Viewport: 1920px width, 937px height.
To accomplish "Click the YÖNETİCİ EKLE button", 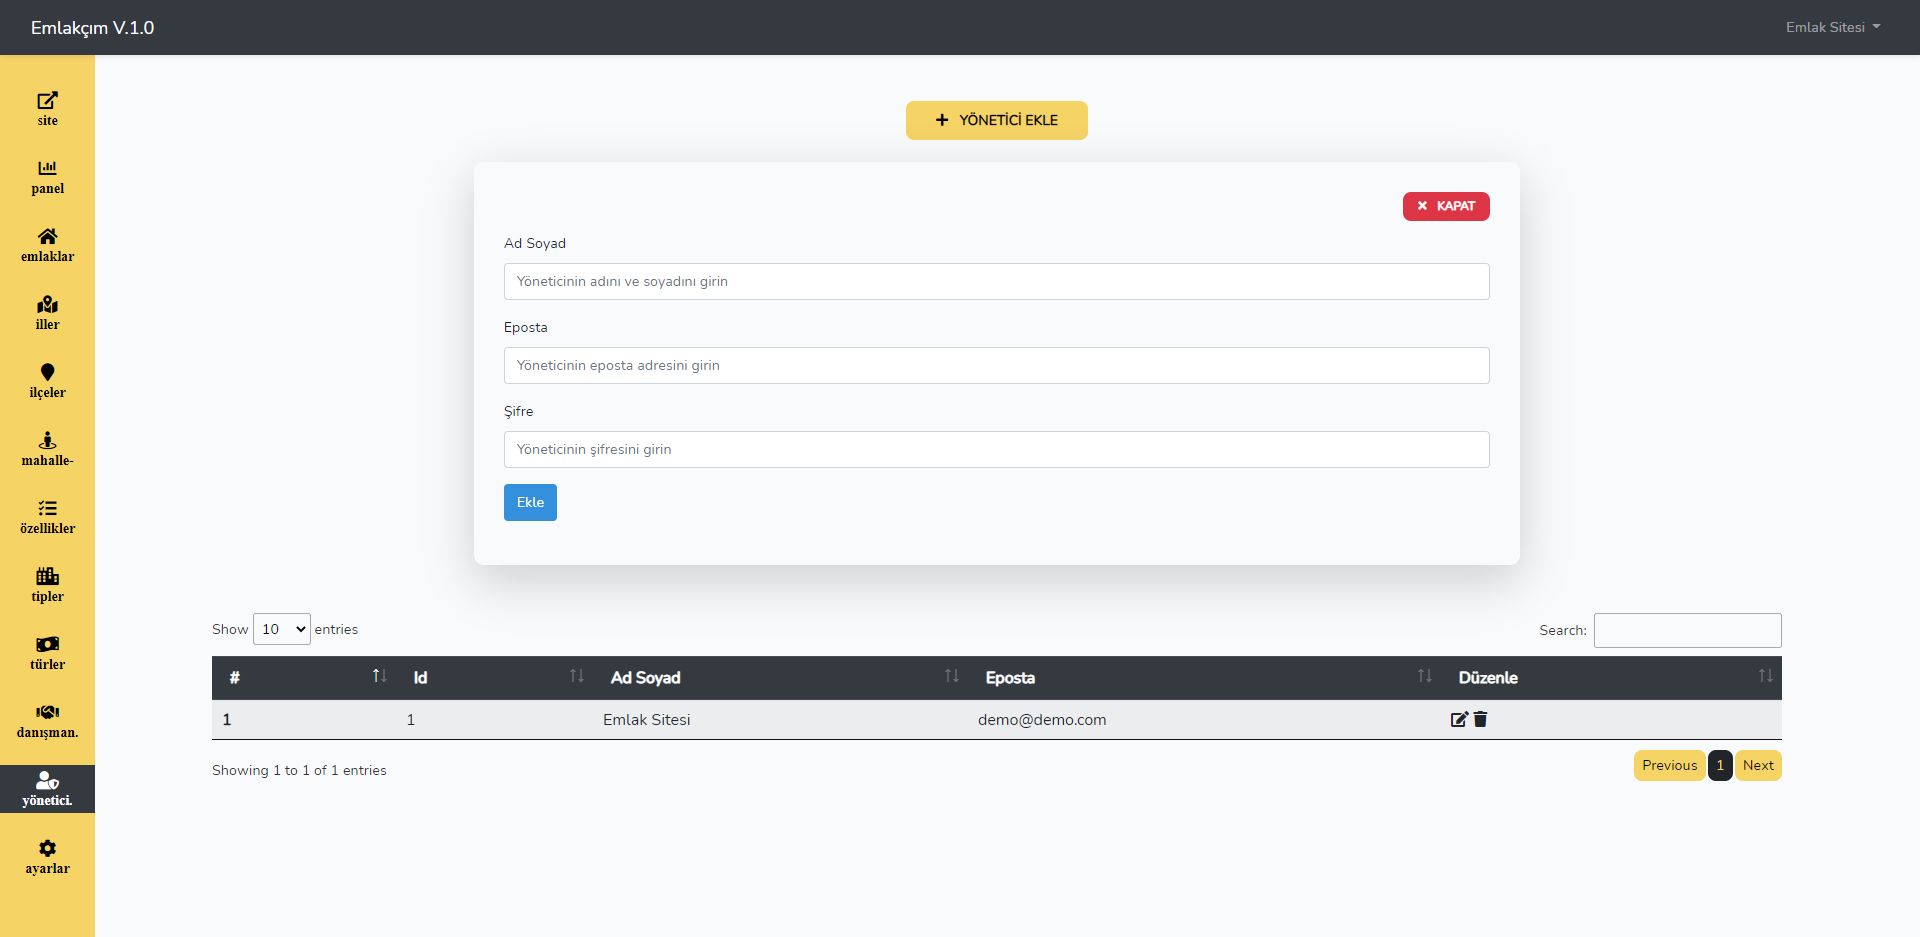I will point(996,120).
